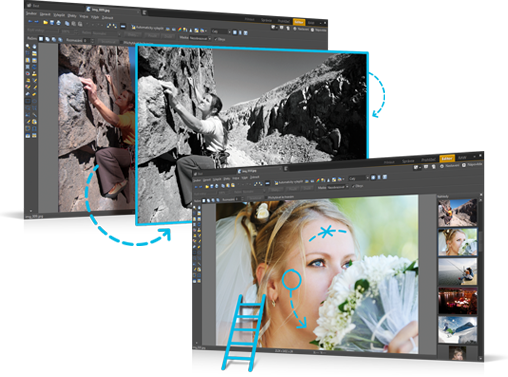Screen dimensions: 508x377
Task: Select the Clone Stamp tool in back window toolbox
Action: tap(34, 74)
